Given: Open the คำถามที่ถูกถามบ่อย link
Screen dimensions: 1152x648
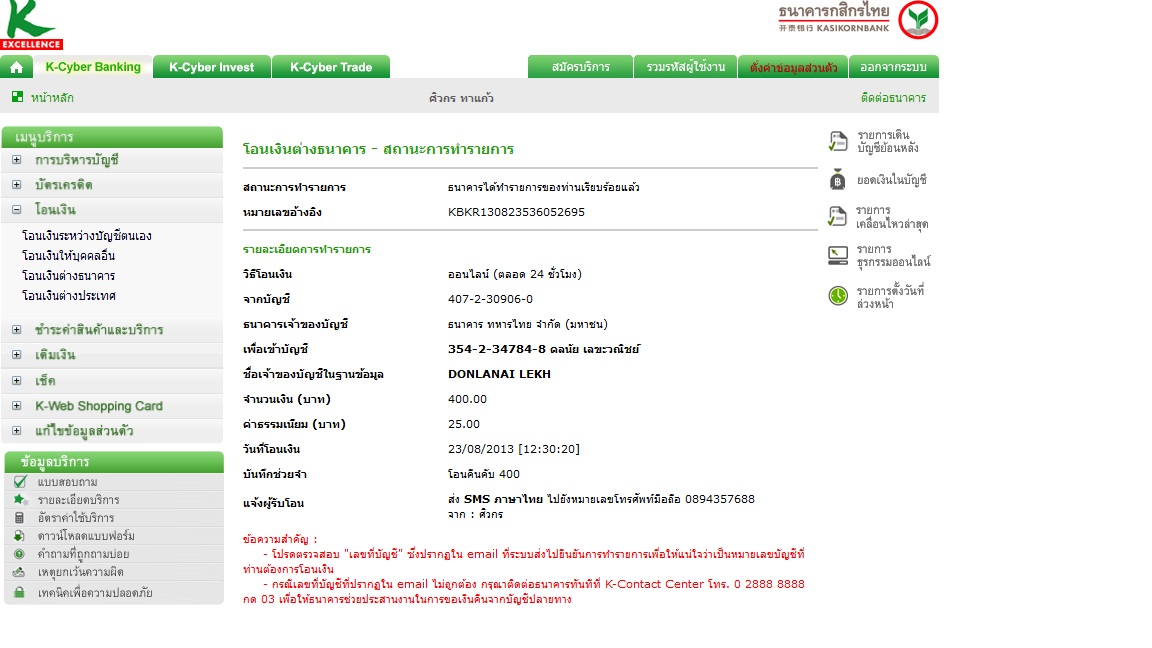Looking at the screenshot, I should point(84,554).
